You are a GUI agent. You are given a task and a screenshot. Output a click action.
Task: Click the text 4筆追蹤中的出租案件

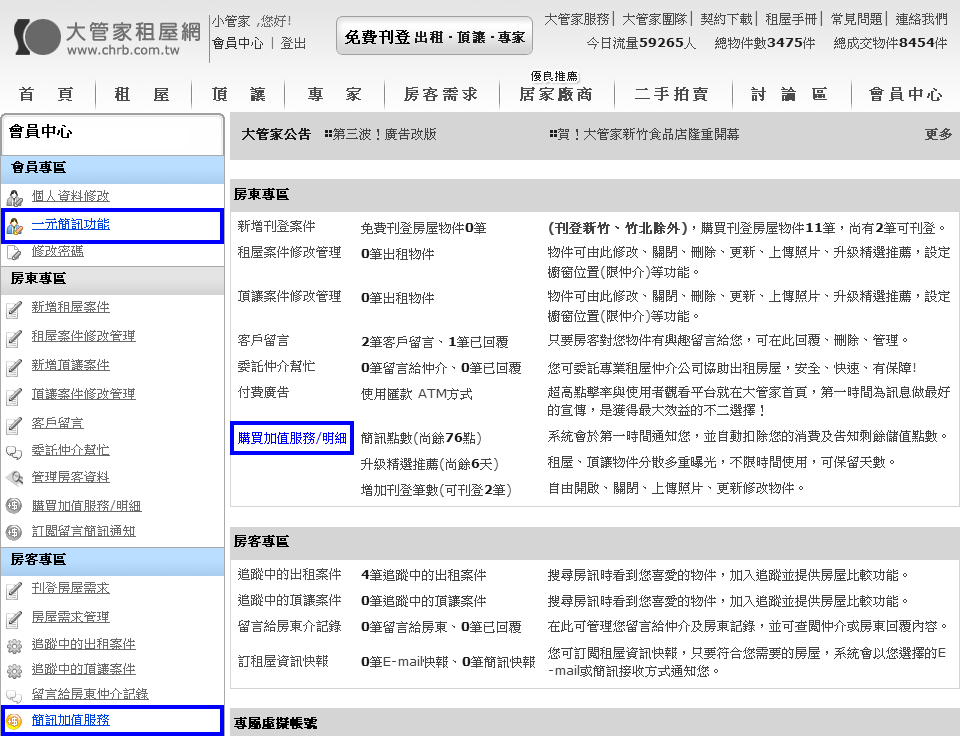[424, 576]
